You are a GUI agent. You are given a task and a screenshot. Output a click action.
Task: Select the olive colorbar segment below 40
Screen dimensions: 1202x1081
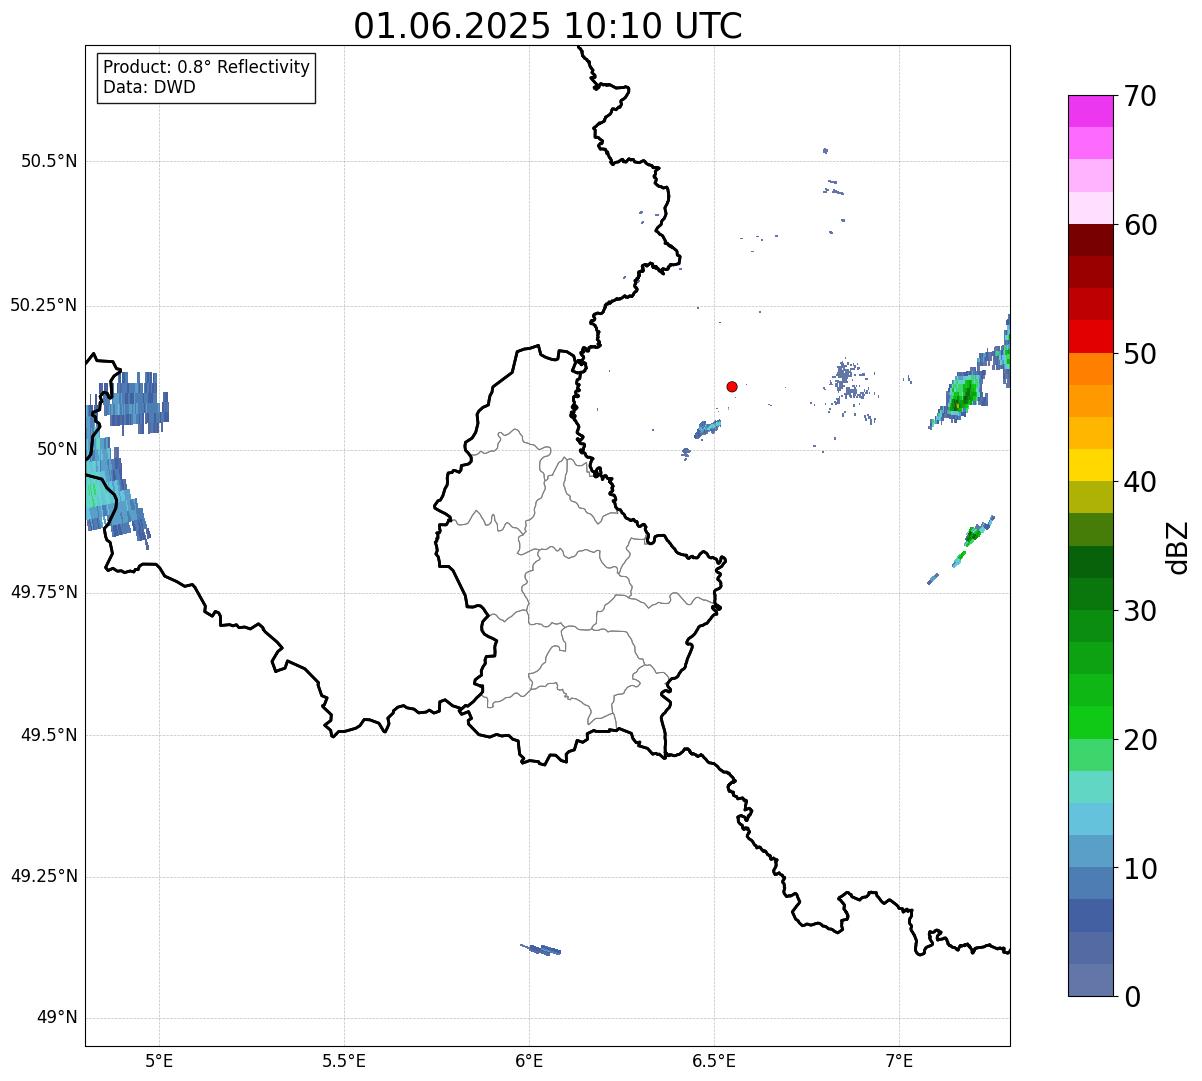coord(1090,497)
